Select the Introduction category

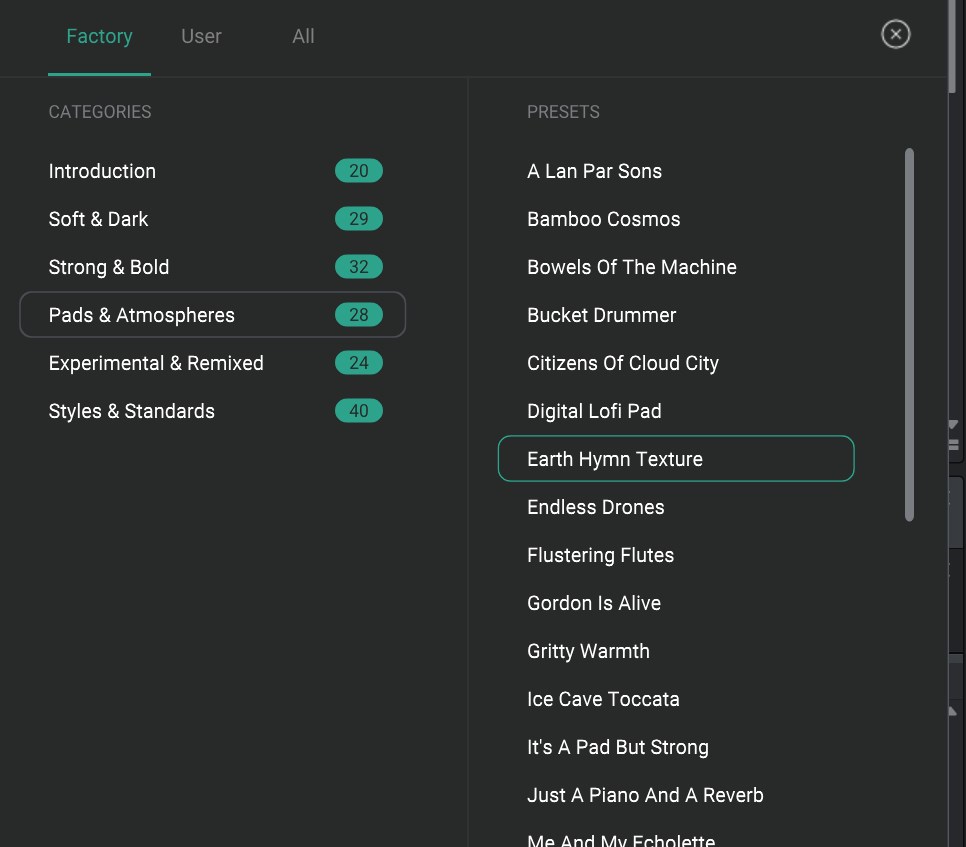(x=102, y=171)
